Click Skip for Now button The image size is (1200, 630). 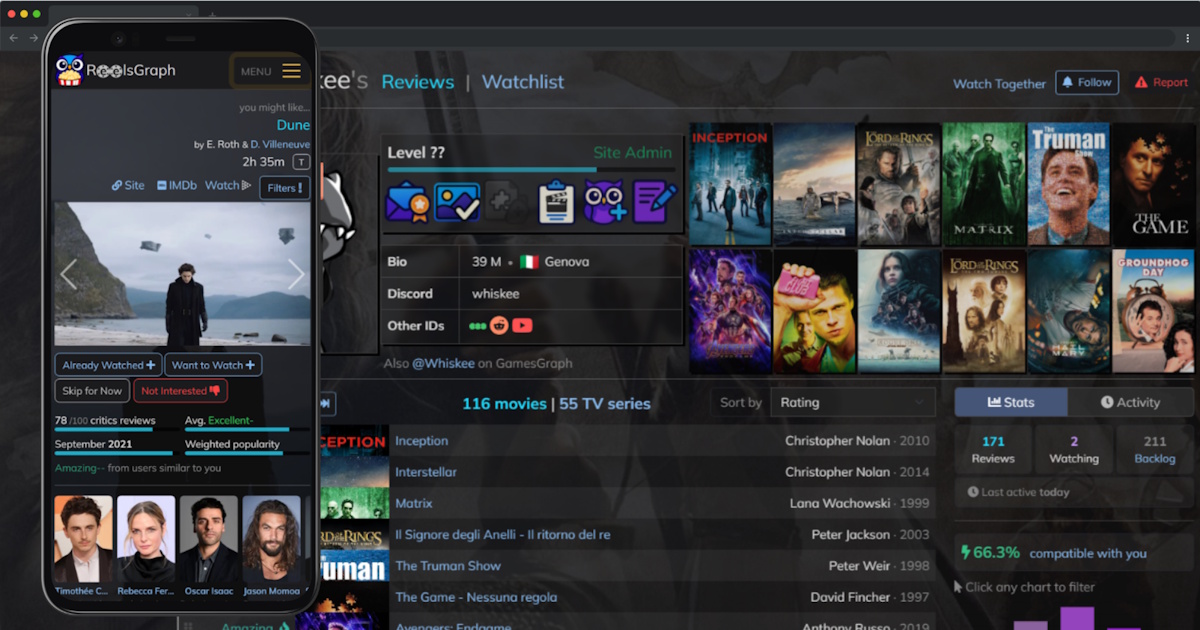[x=92, y=391]
